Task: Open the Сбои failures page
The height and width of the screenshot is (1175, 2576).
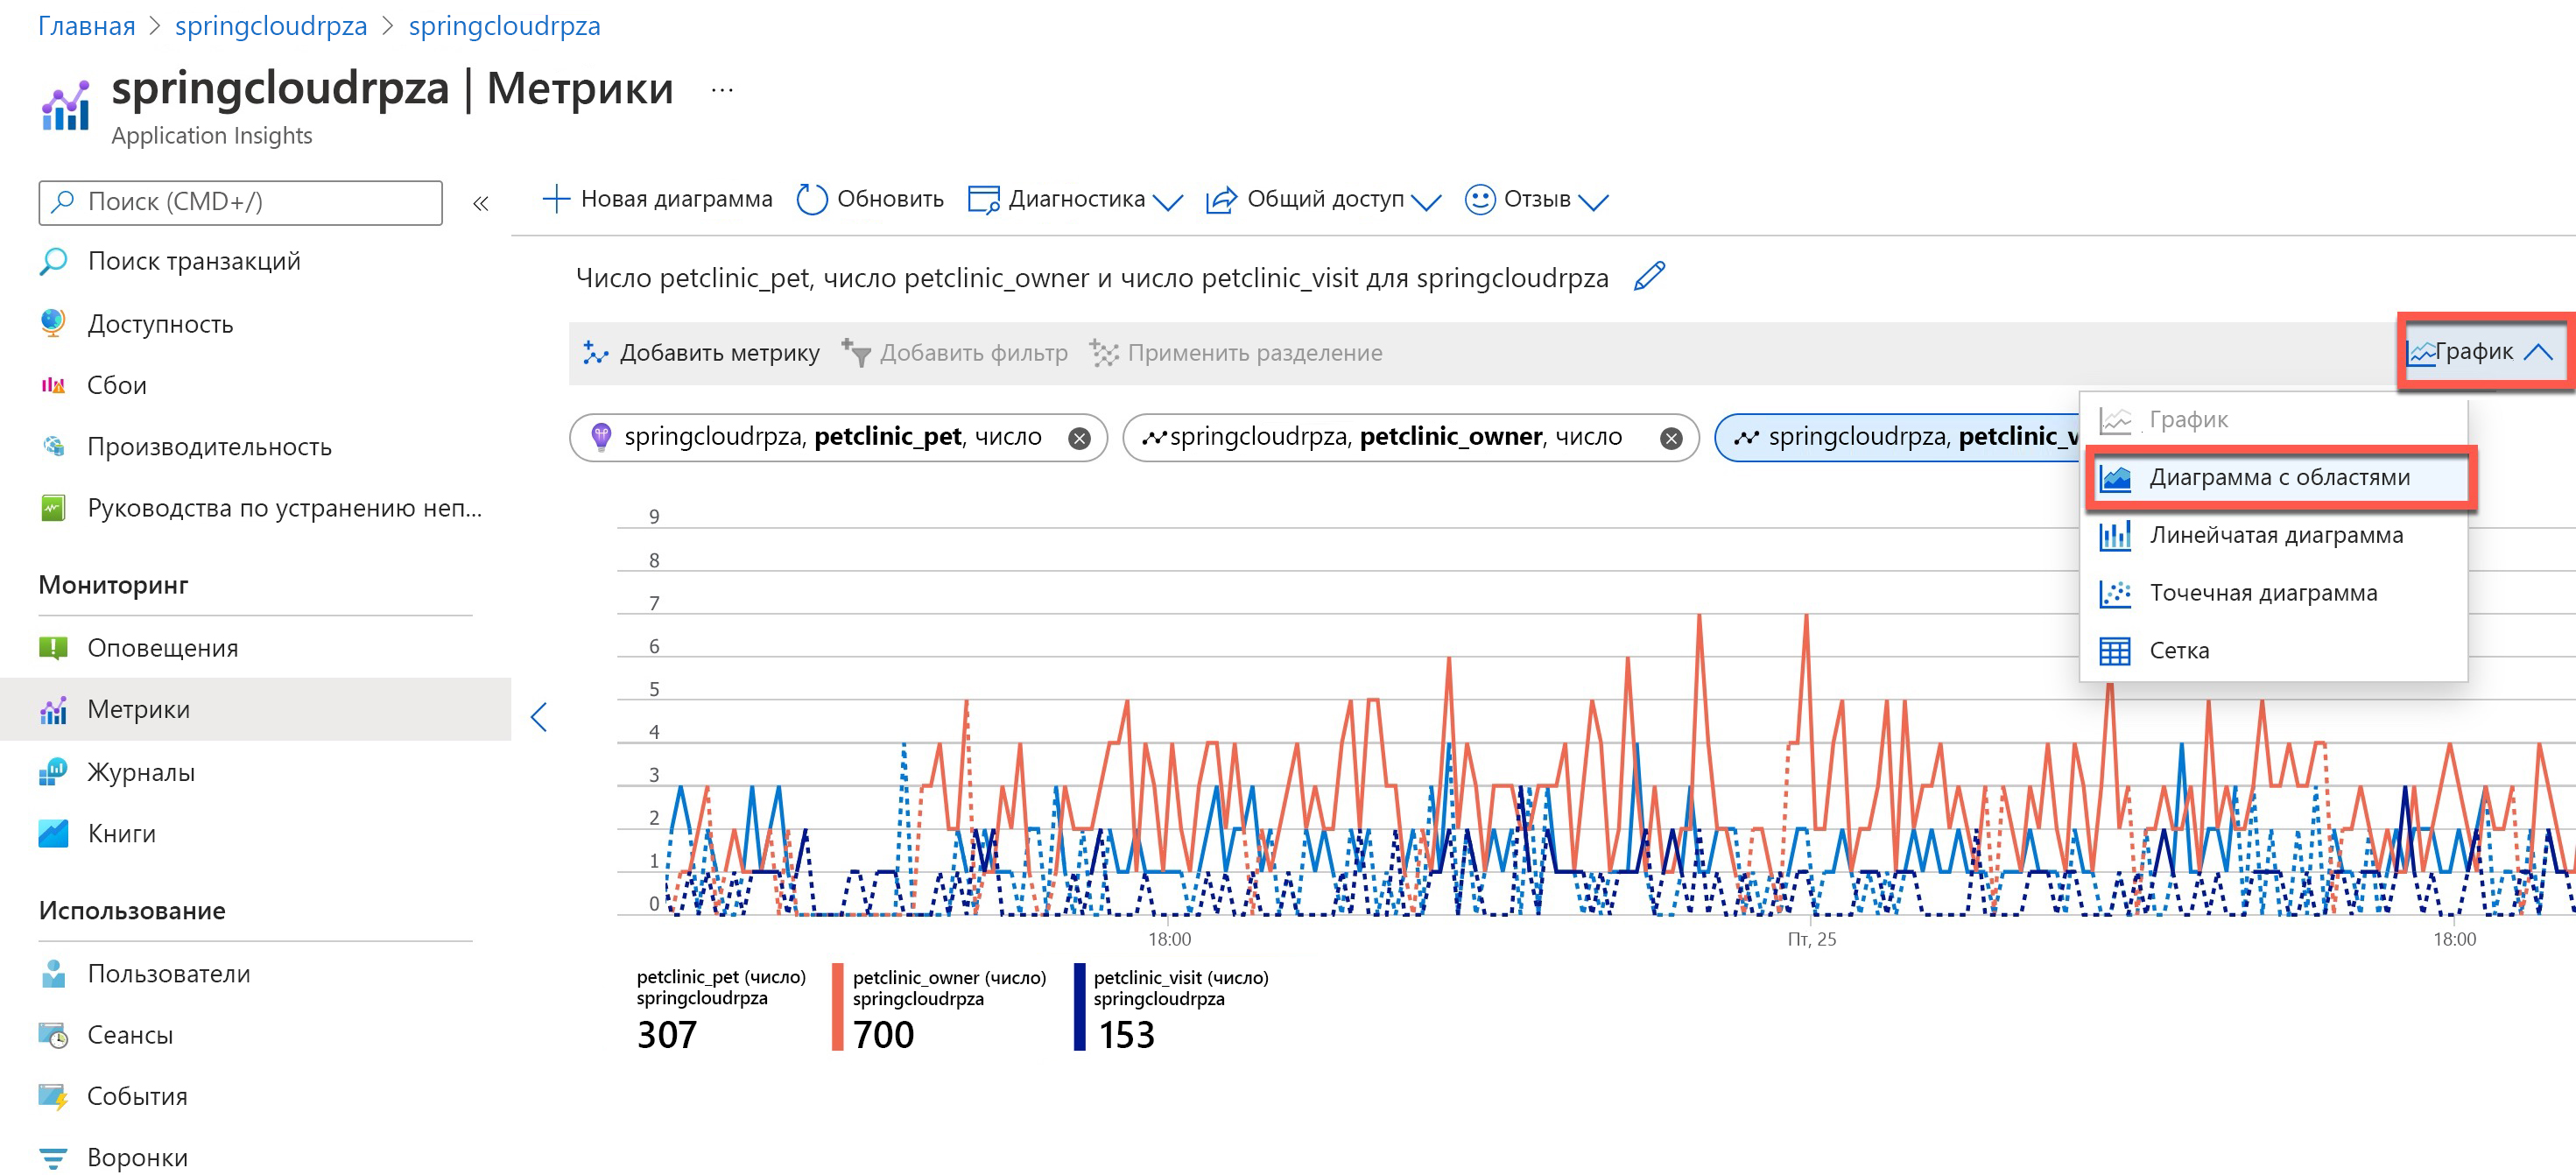Action: click(116, 385)
